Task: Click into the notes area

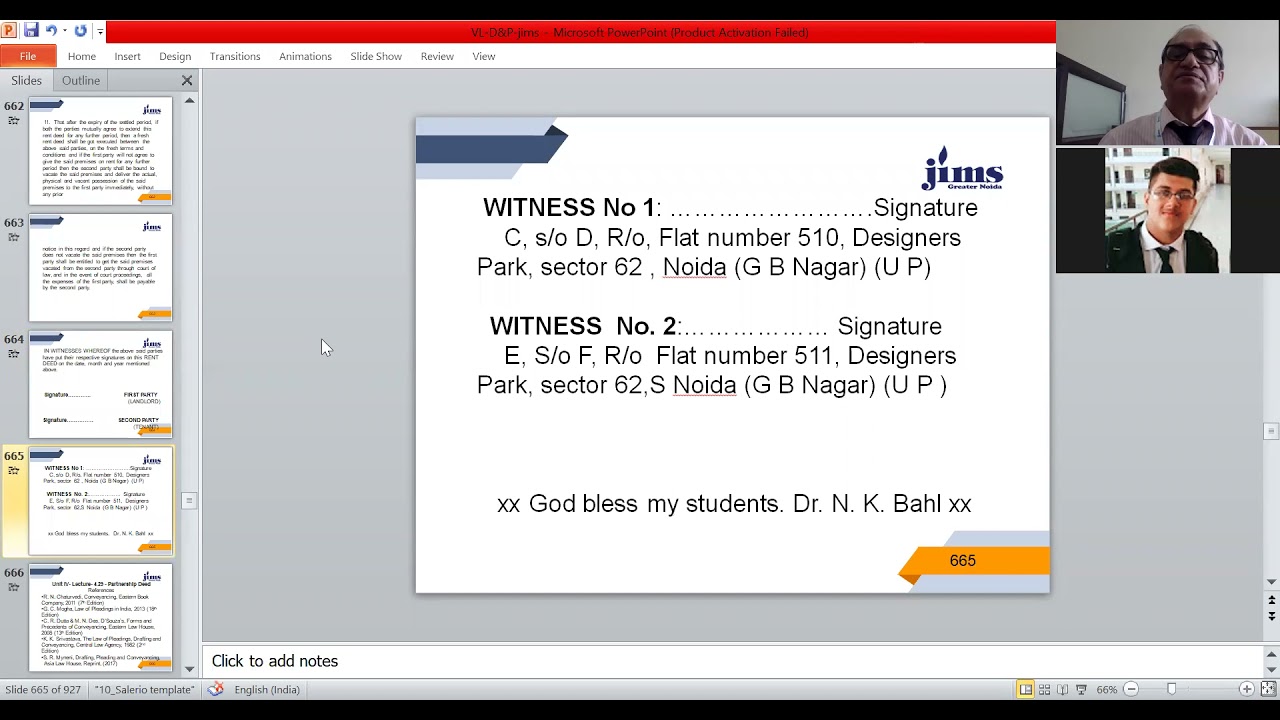Action: point(732,661)
